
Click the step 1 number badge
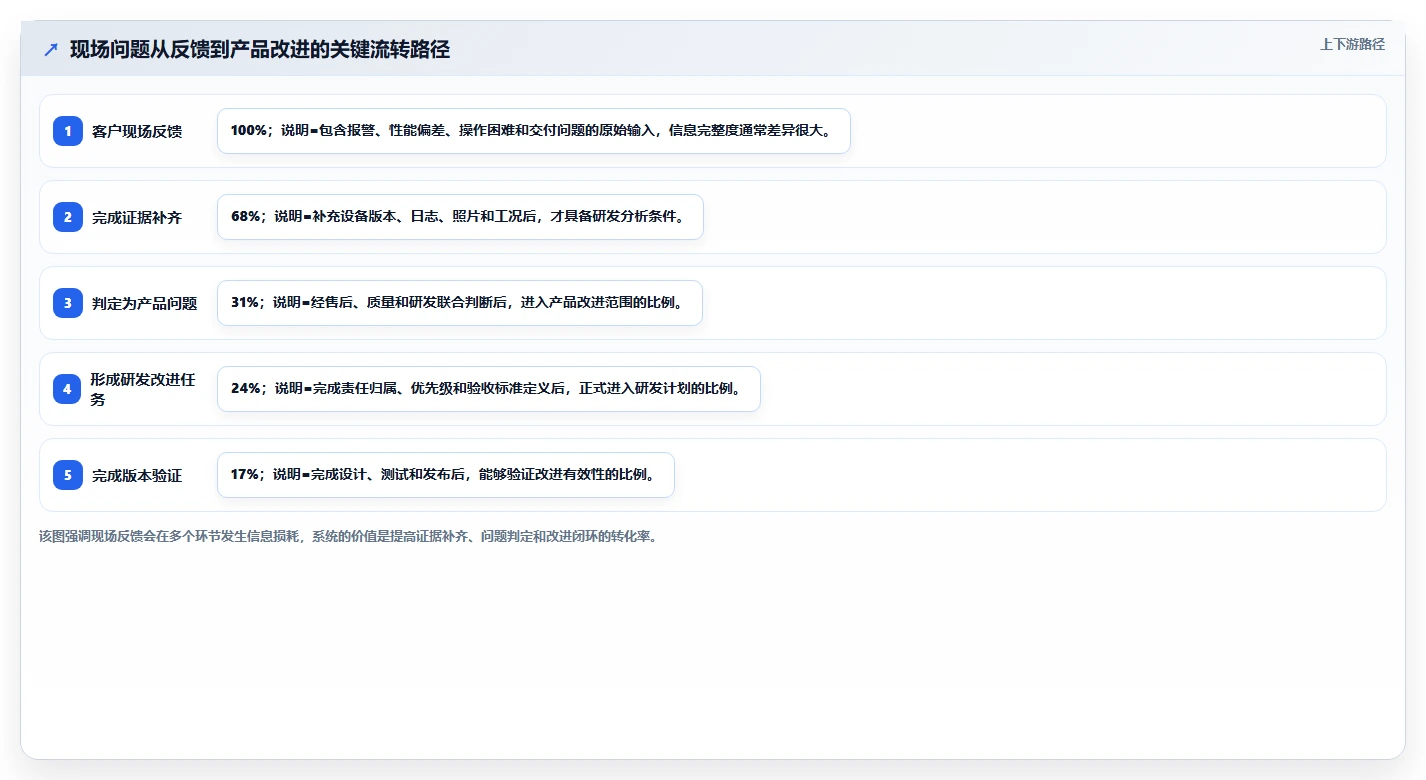(x=68, y=131)
